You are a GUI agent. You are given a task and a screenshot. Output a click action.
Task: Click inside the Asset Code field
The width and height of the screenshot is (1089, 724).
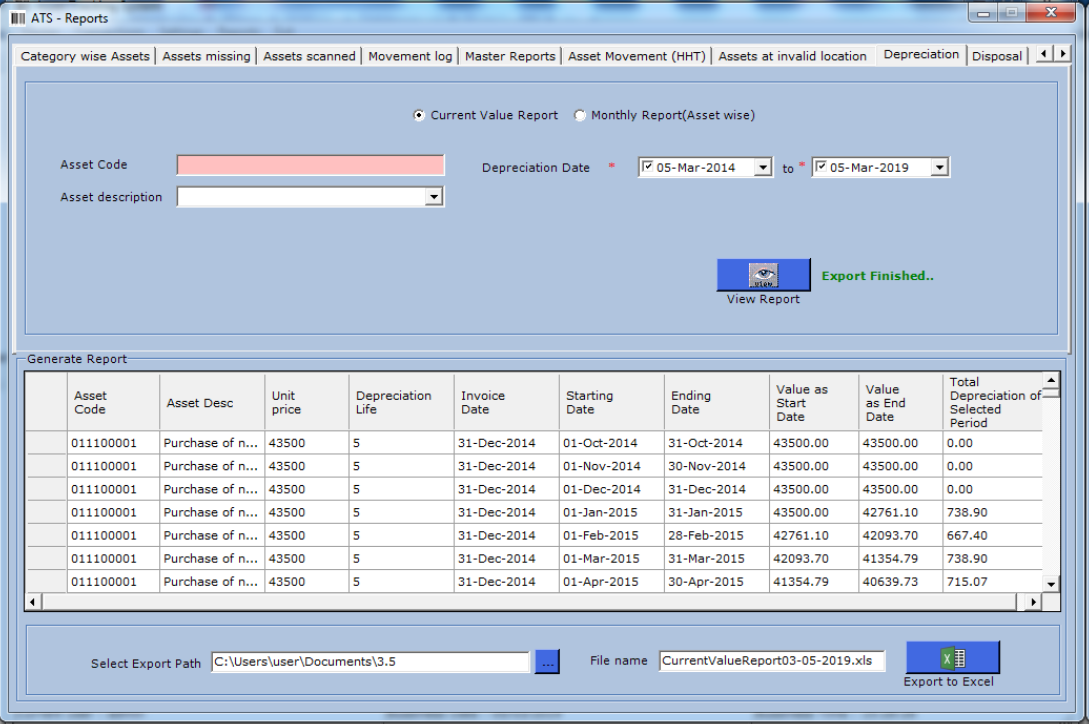point(310,165)
